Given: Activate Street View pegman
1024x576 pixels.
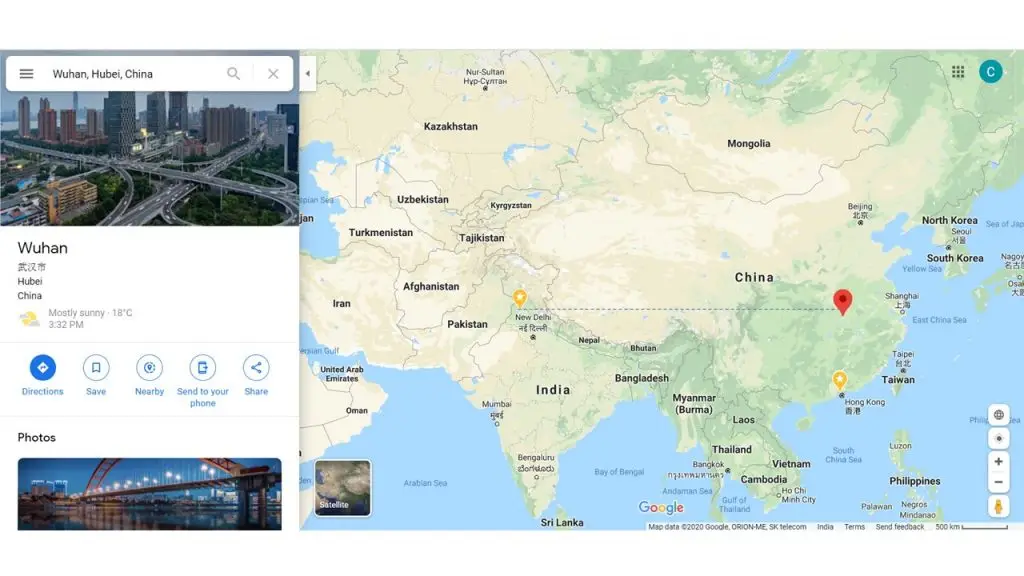Looking at the screenshot, I should 998,507.
